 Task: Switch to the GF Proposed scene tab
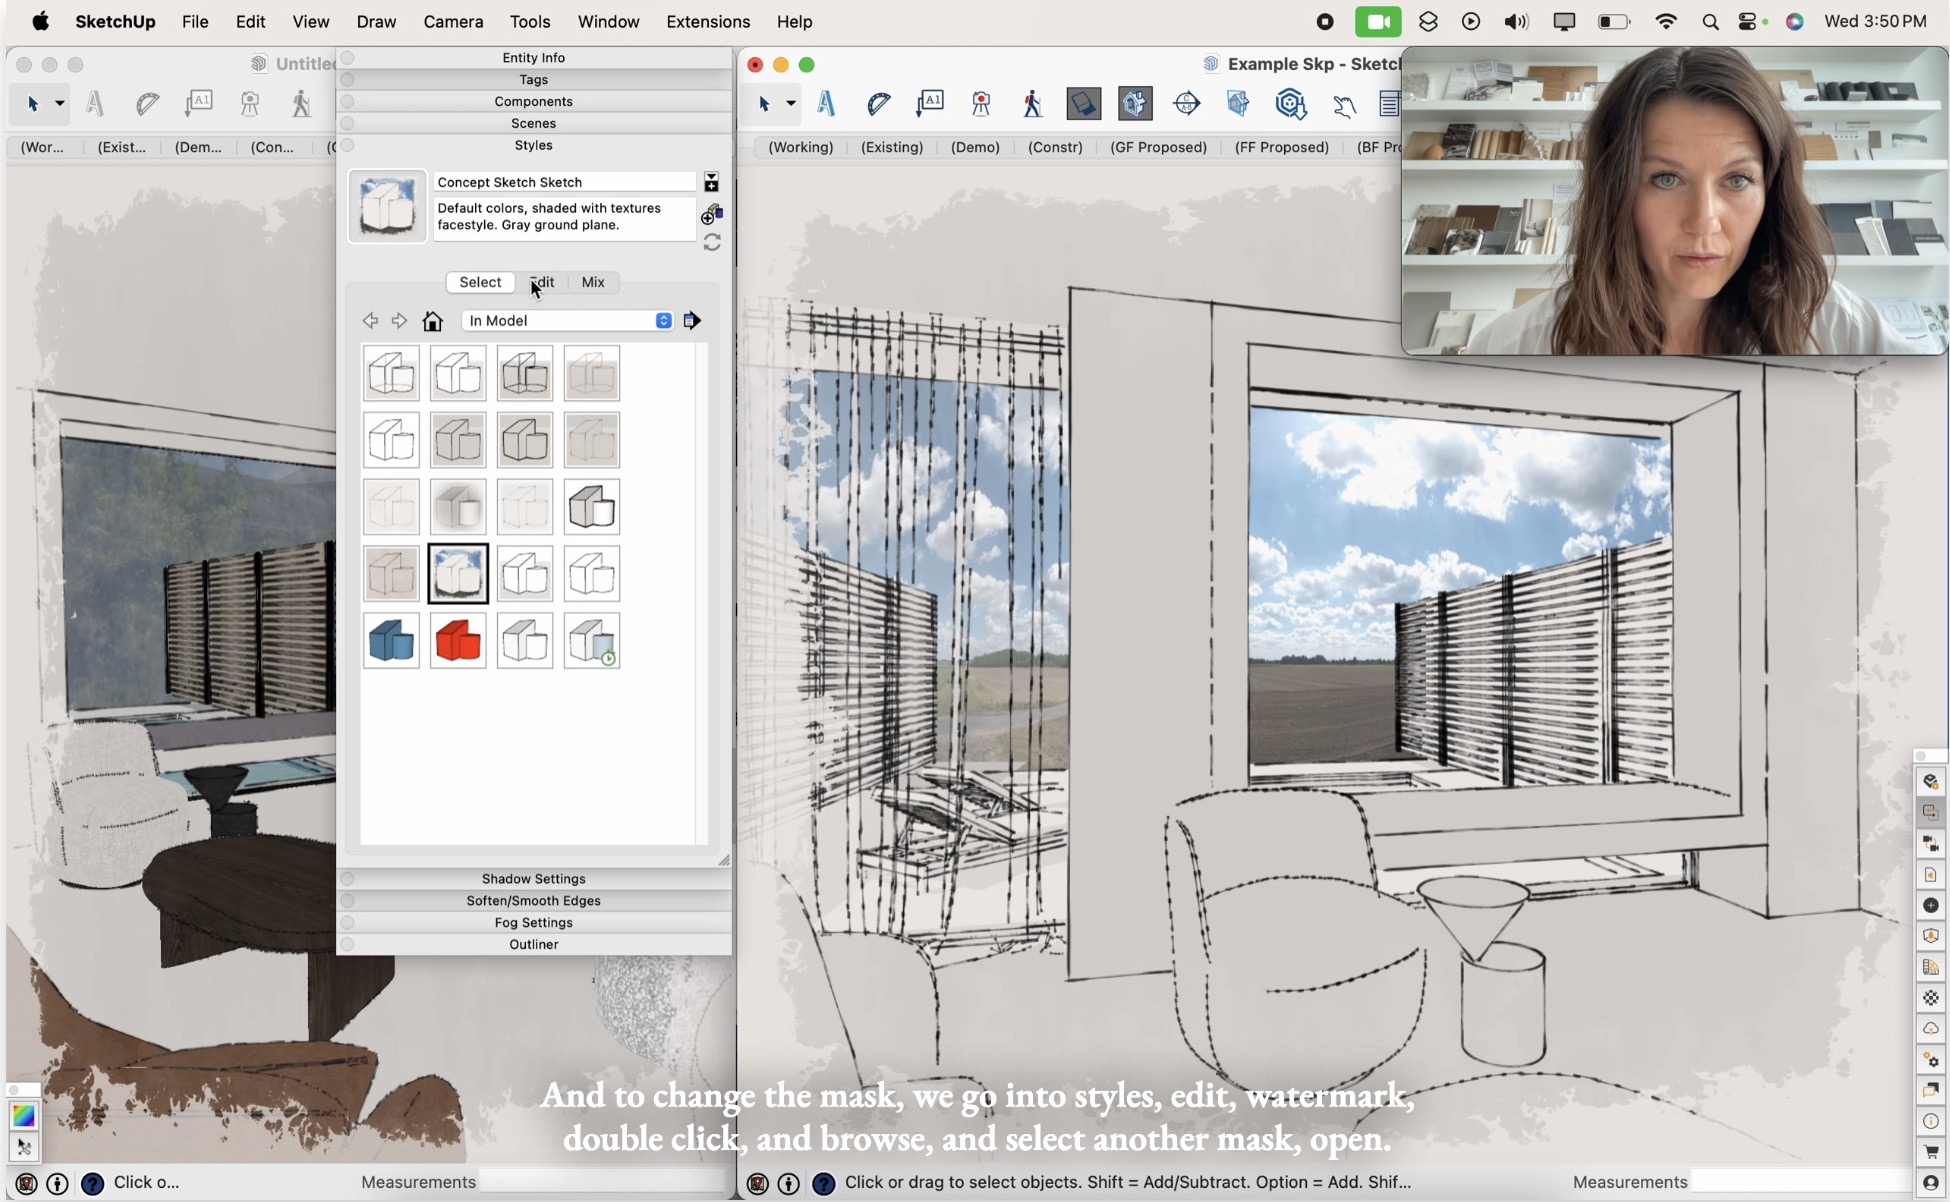pyautogui.click(x=1158, y=147)
